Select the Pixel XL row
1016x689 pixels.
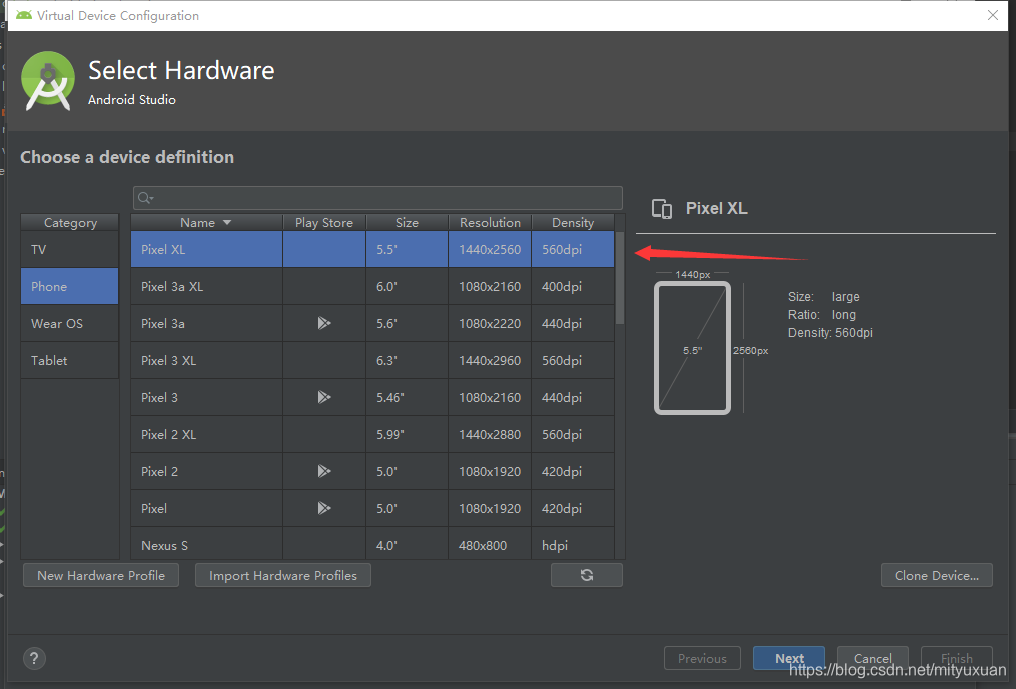pos(373,250)
